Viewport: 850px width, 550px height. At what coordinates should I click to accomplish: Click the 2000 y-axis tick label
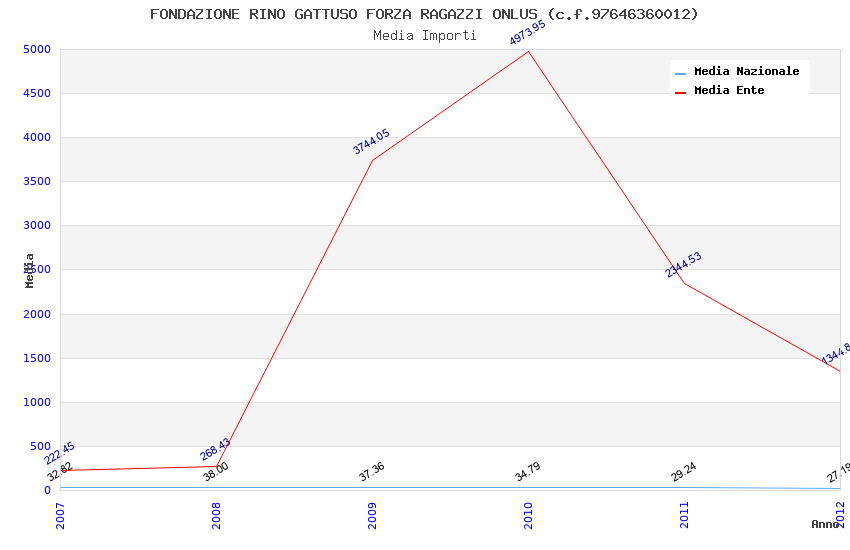[x=37, y=314]
